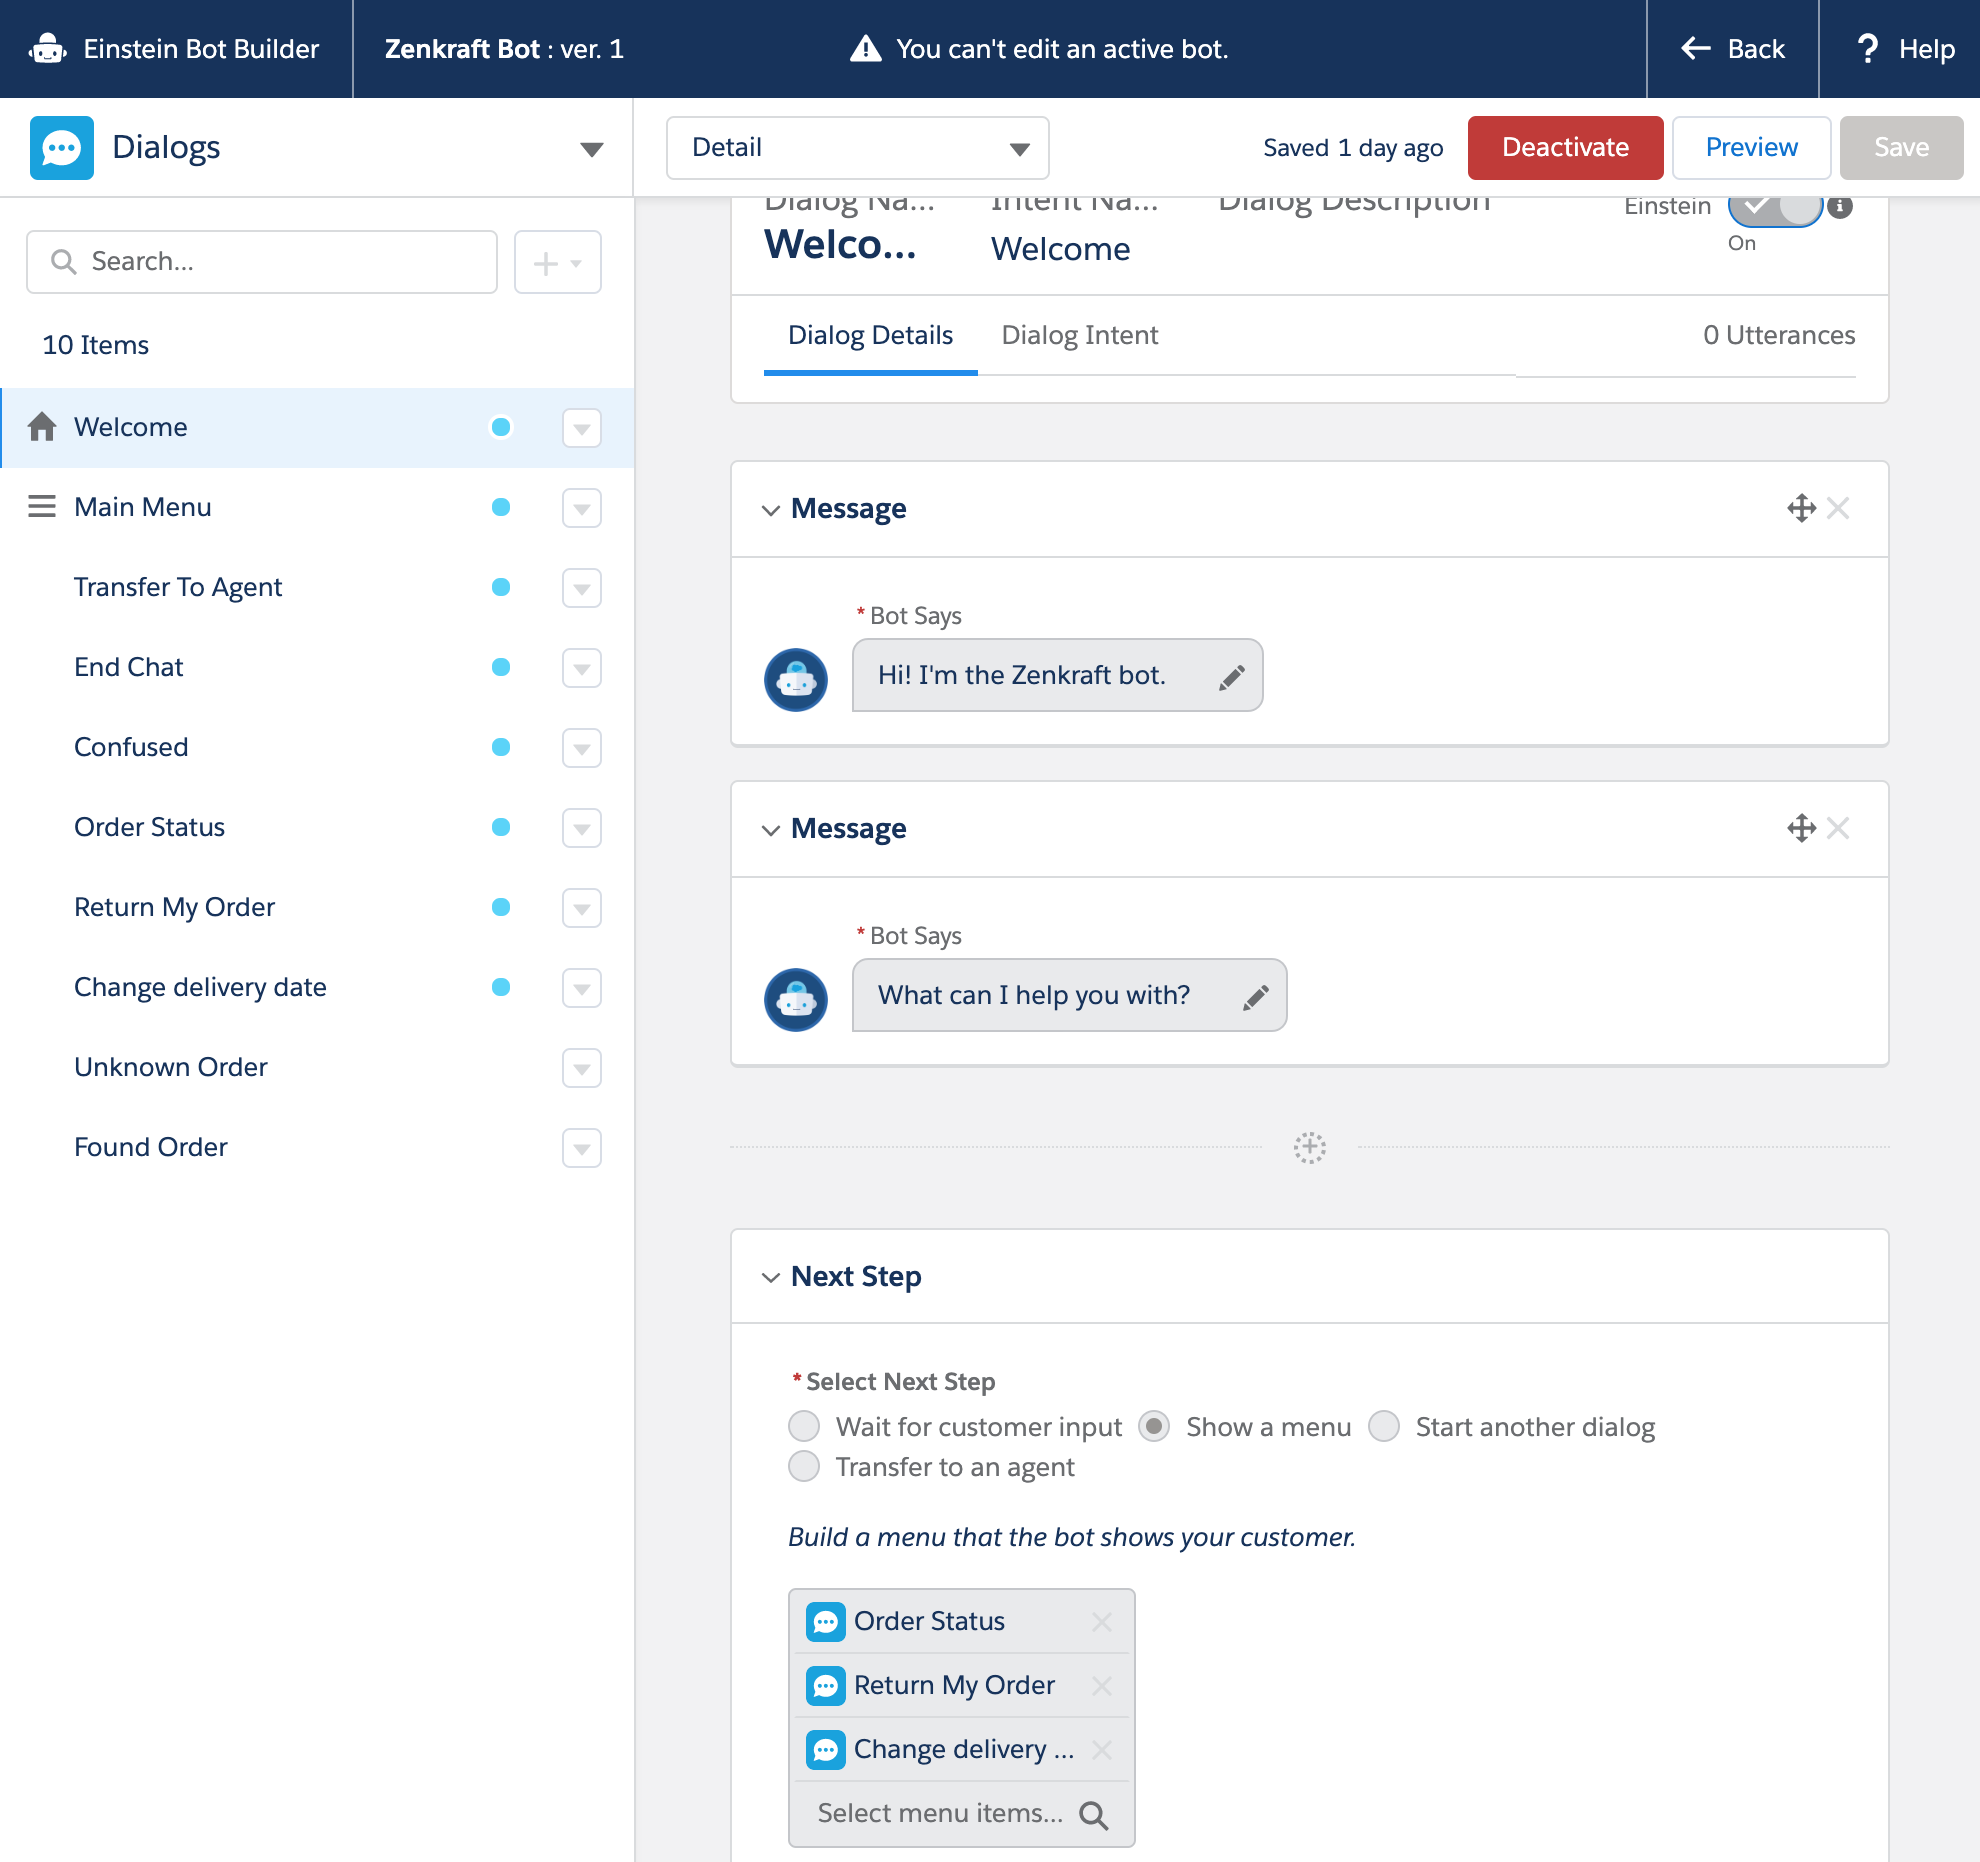Switch to Dialog Intent tab
Image resolution: width=1980 pixels, height=1862 pixels.
pyautogui.click(x=1080, y=335)
